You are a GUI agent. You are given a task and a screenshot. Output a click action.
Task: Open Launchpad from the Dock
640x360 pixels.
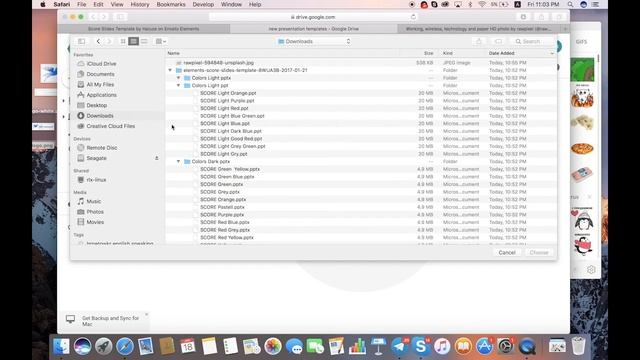[104, 347]
